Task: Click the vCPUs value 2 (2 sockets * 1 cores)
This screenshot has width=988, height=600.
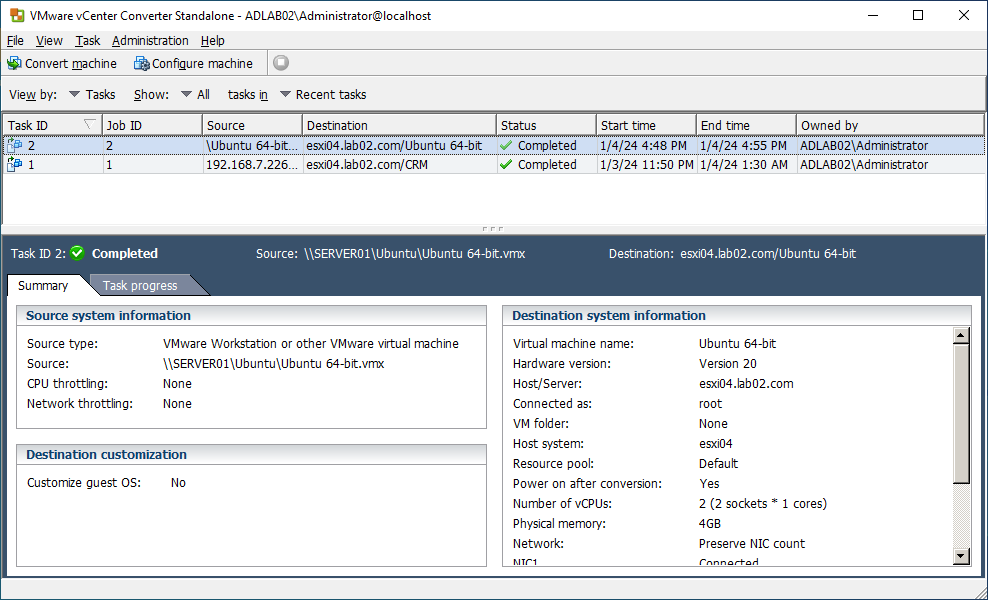Action: coord(762,504)
